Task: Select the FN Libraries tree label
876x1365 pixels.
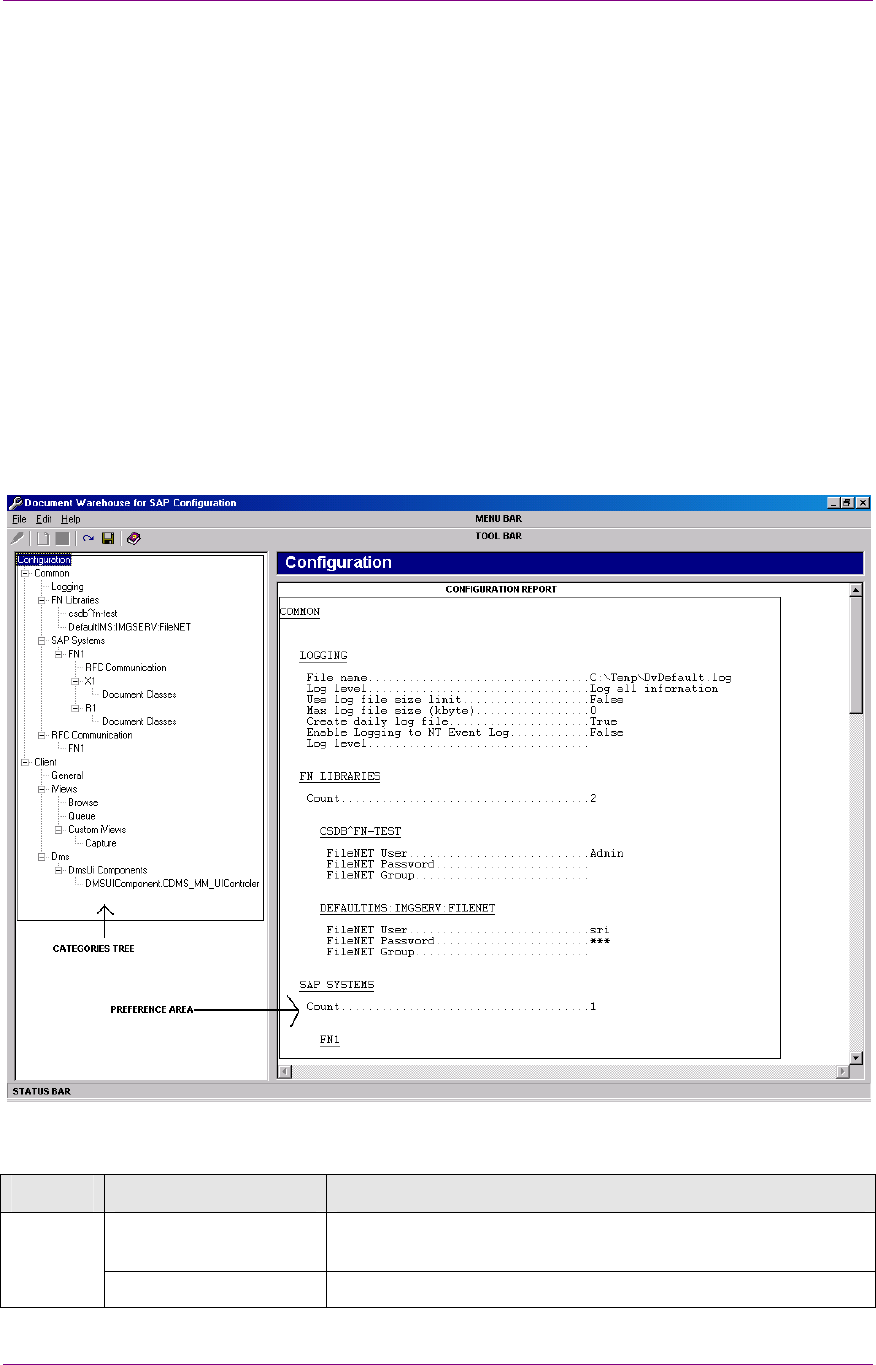Action: tap(75, 600)
